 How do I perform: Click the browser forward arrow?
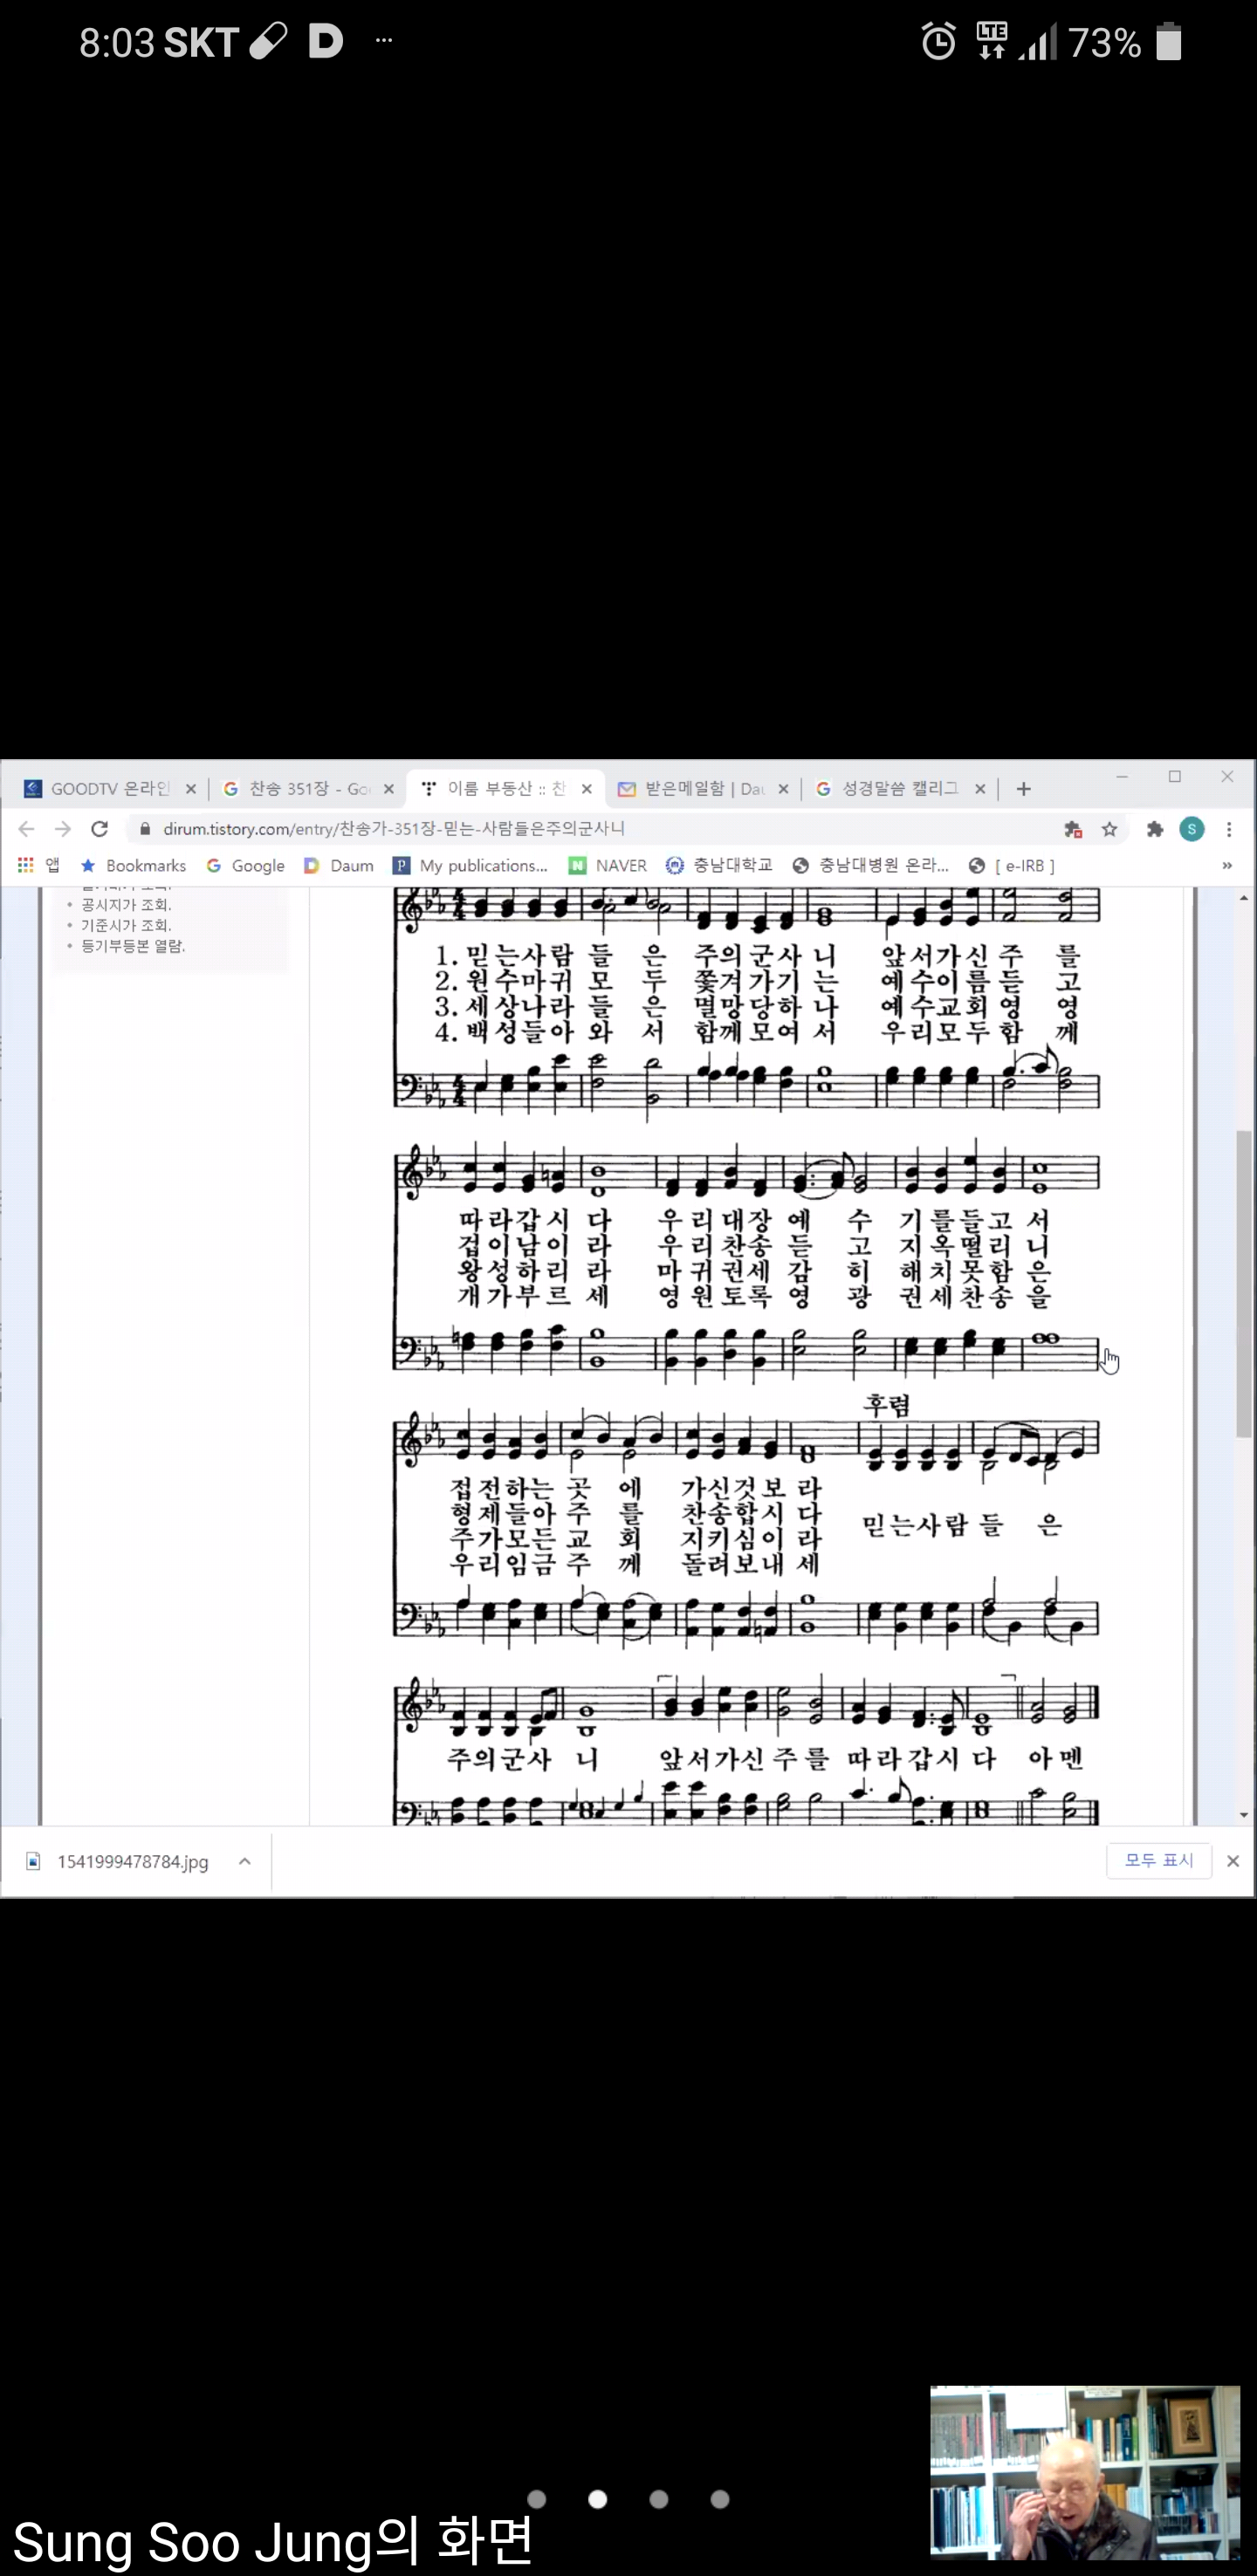coord(63,829)
